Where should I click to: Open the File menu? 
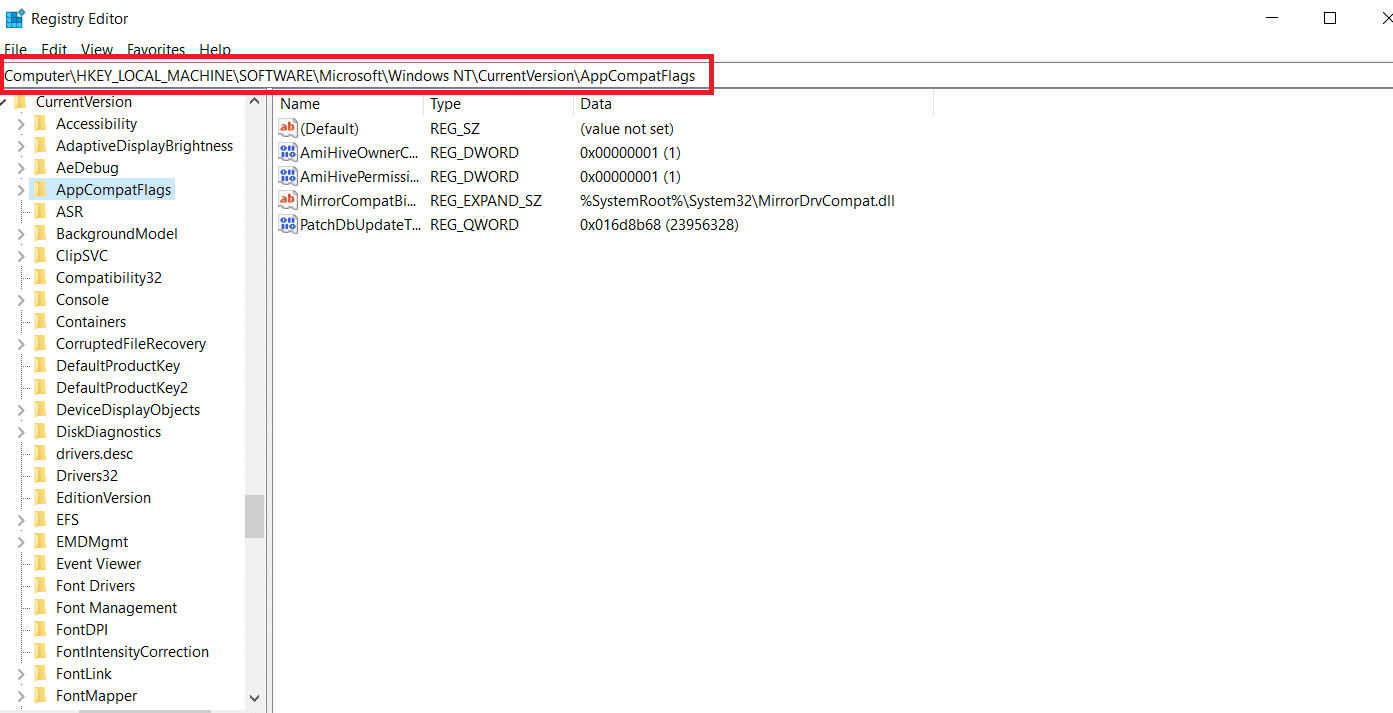[15, 49]
